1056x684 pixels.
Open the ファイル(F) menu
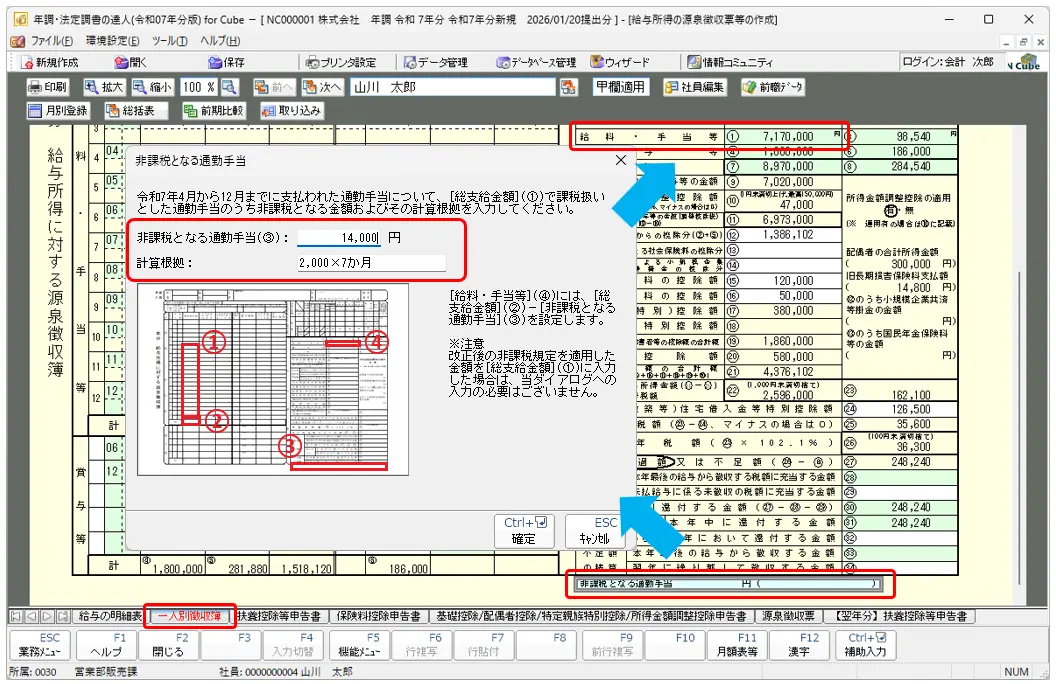coord(50,41)
